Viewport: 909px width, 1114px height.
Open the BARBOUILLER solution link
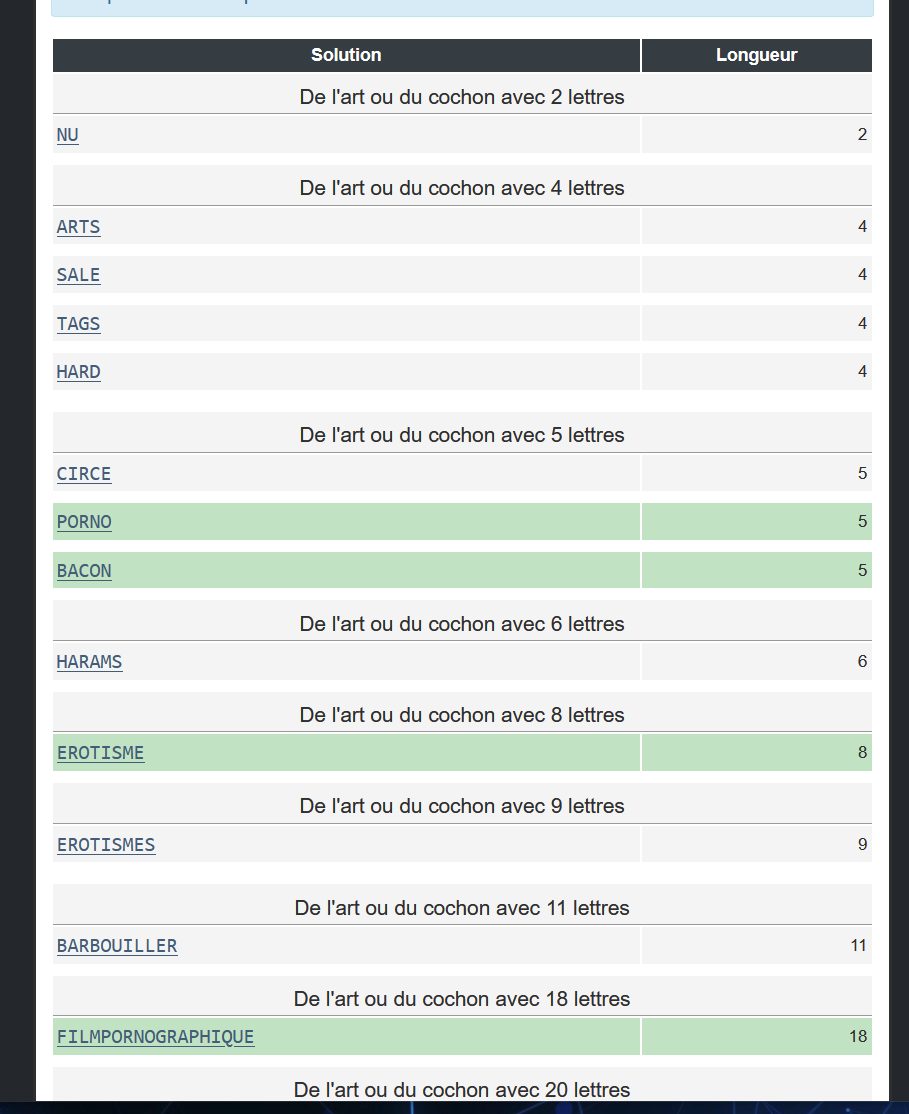117,946
